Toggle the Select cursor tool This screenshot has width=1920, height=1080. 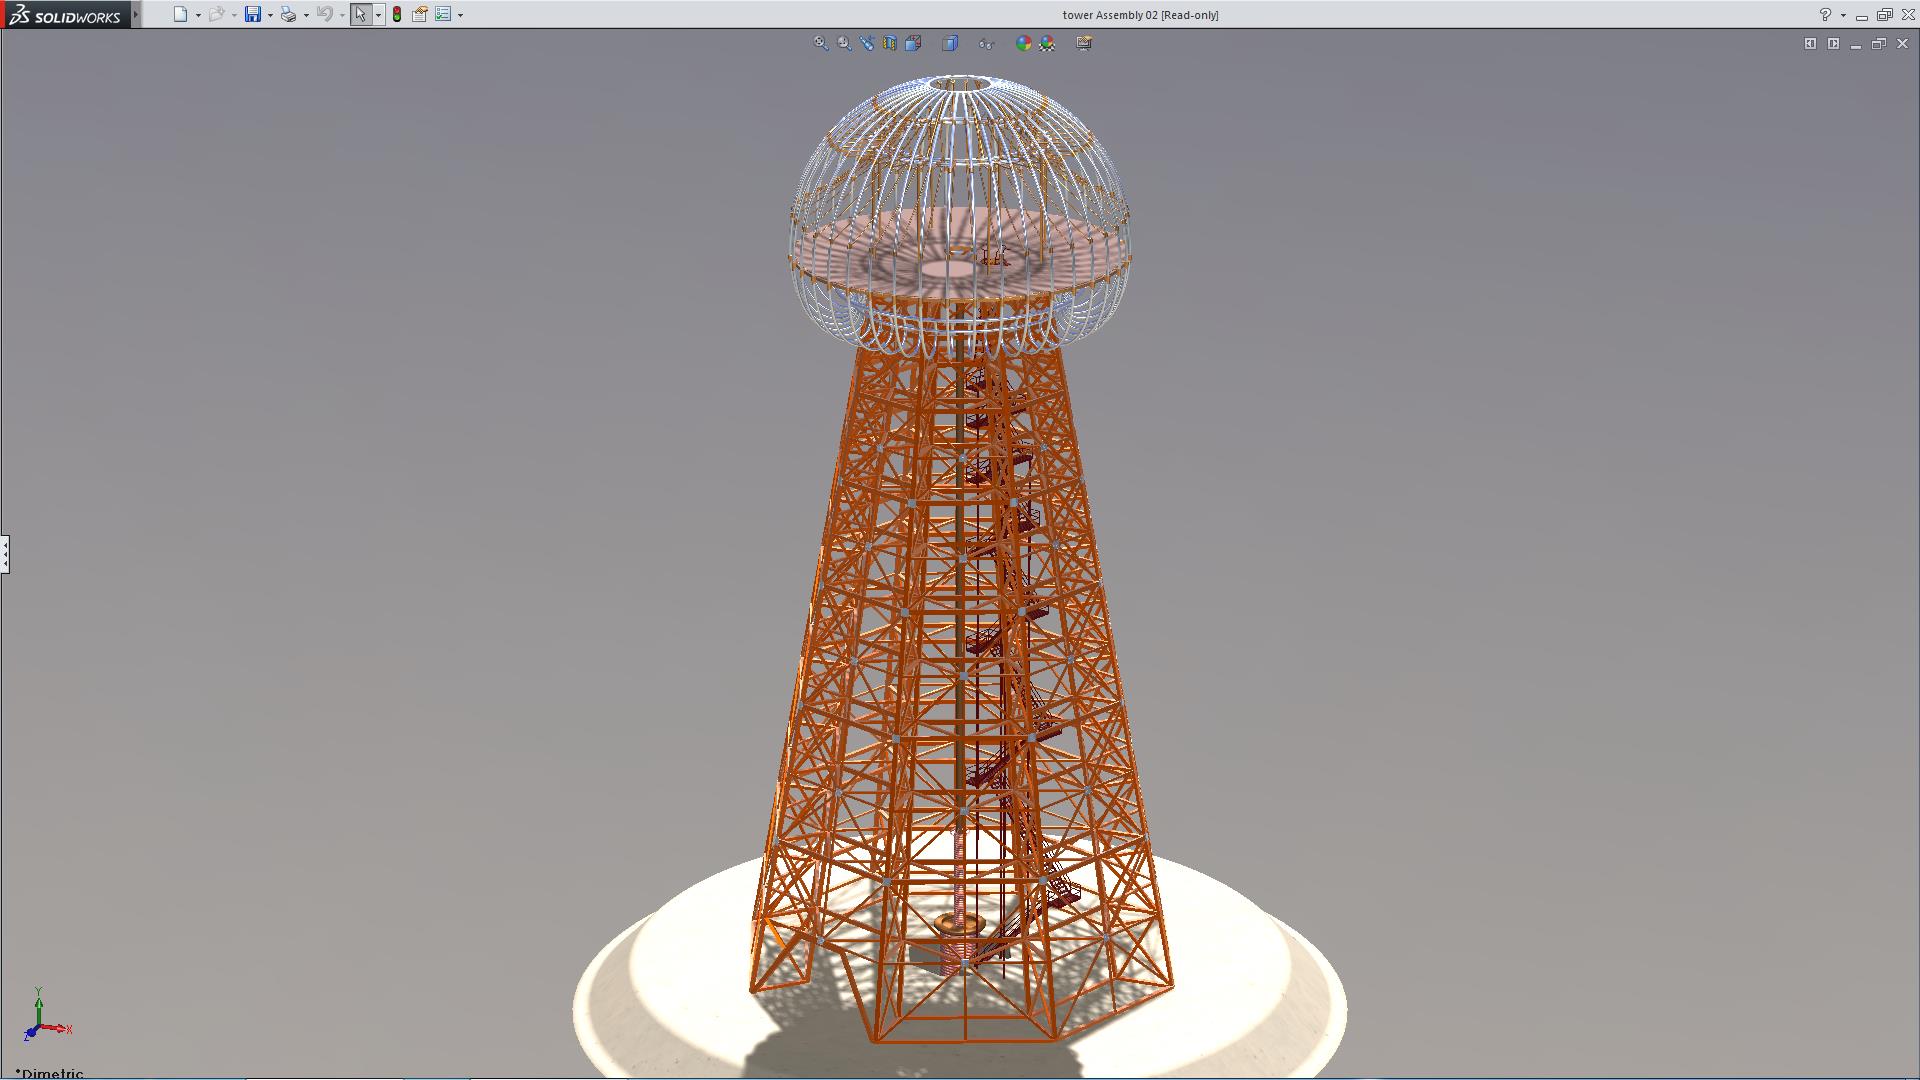point(360,14)
